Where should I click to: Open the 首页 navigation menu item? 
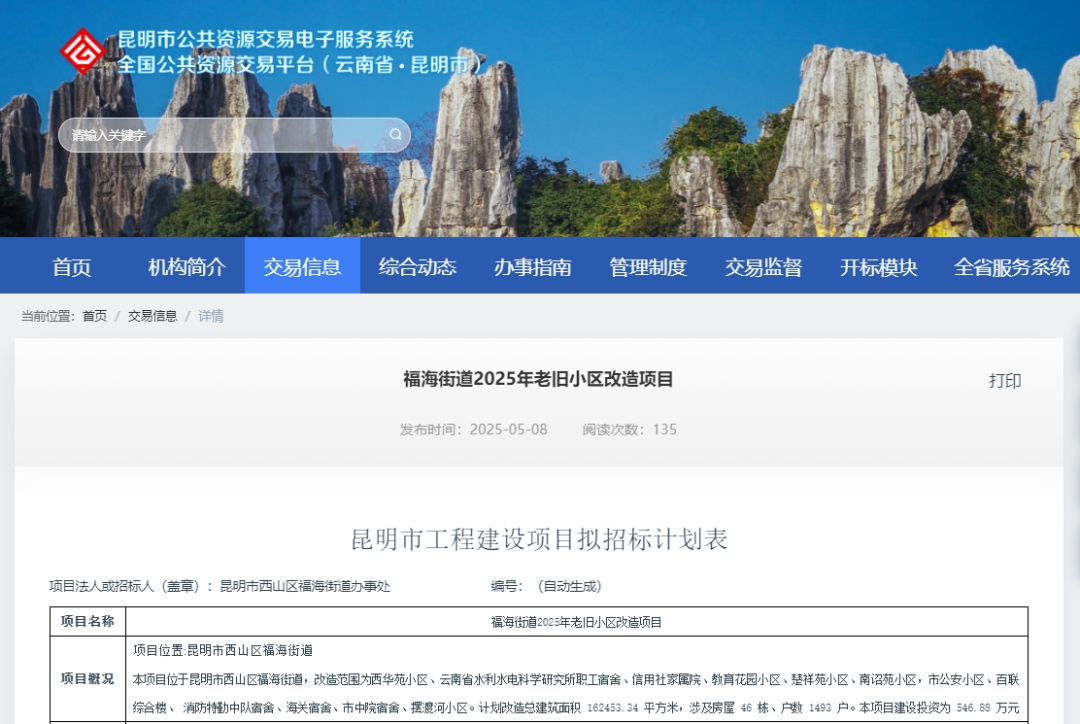70,266
